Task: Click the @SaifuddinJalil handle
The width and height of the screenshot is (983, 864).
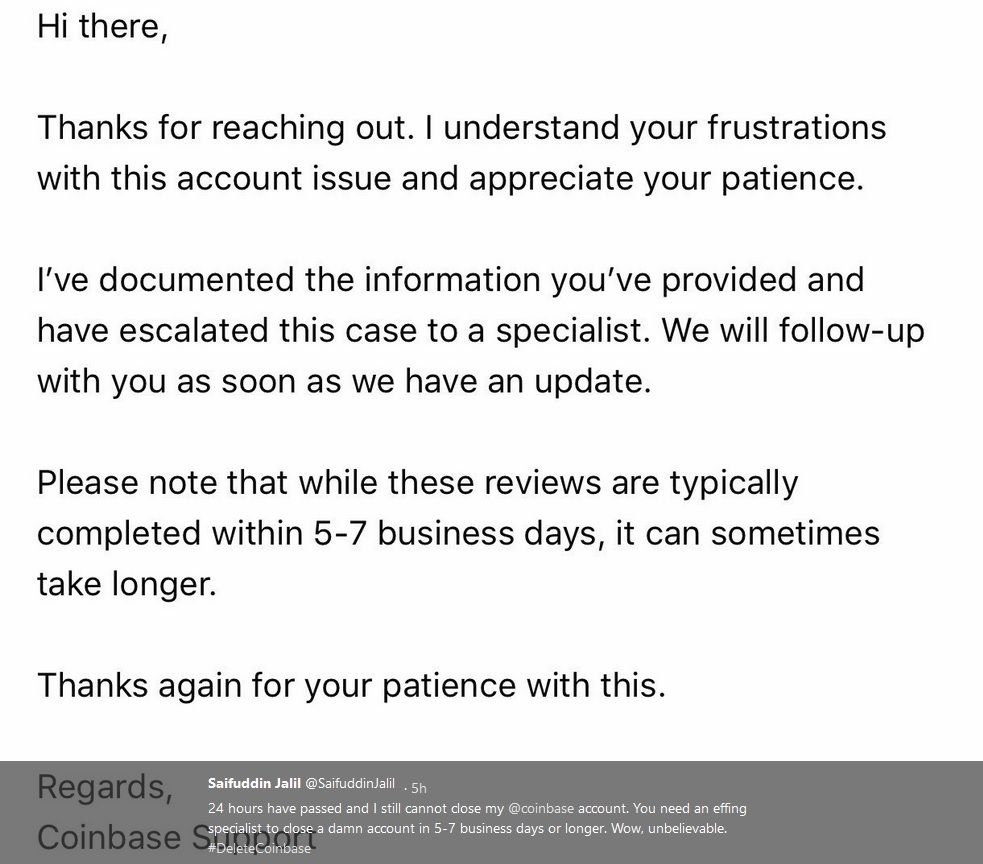Action: (350, 783)
